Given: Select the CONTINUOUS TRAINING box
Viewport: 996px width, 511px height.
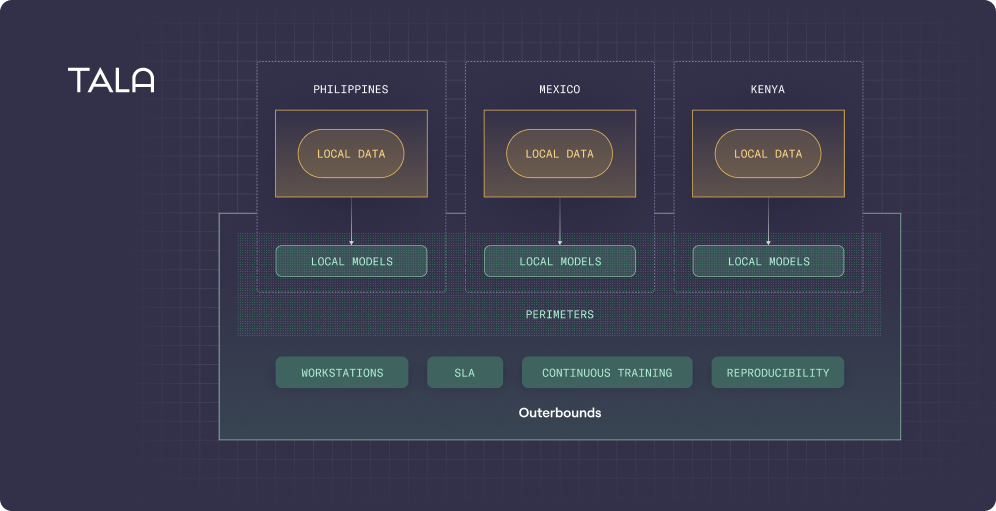Looking at the screenshot, I should point(607,372).
